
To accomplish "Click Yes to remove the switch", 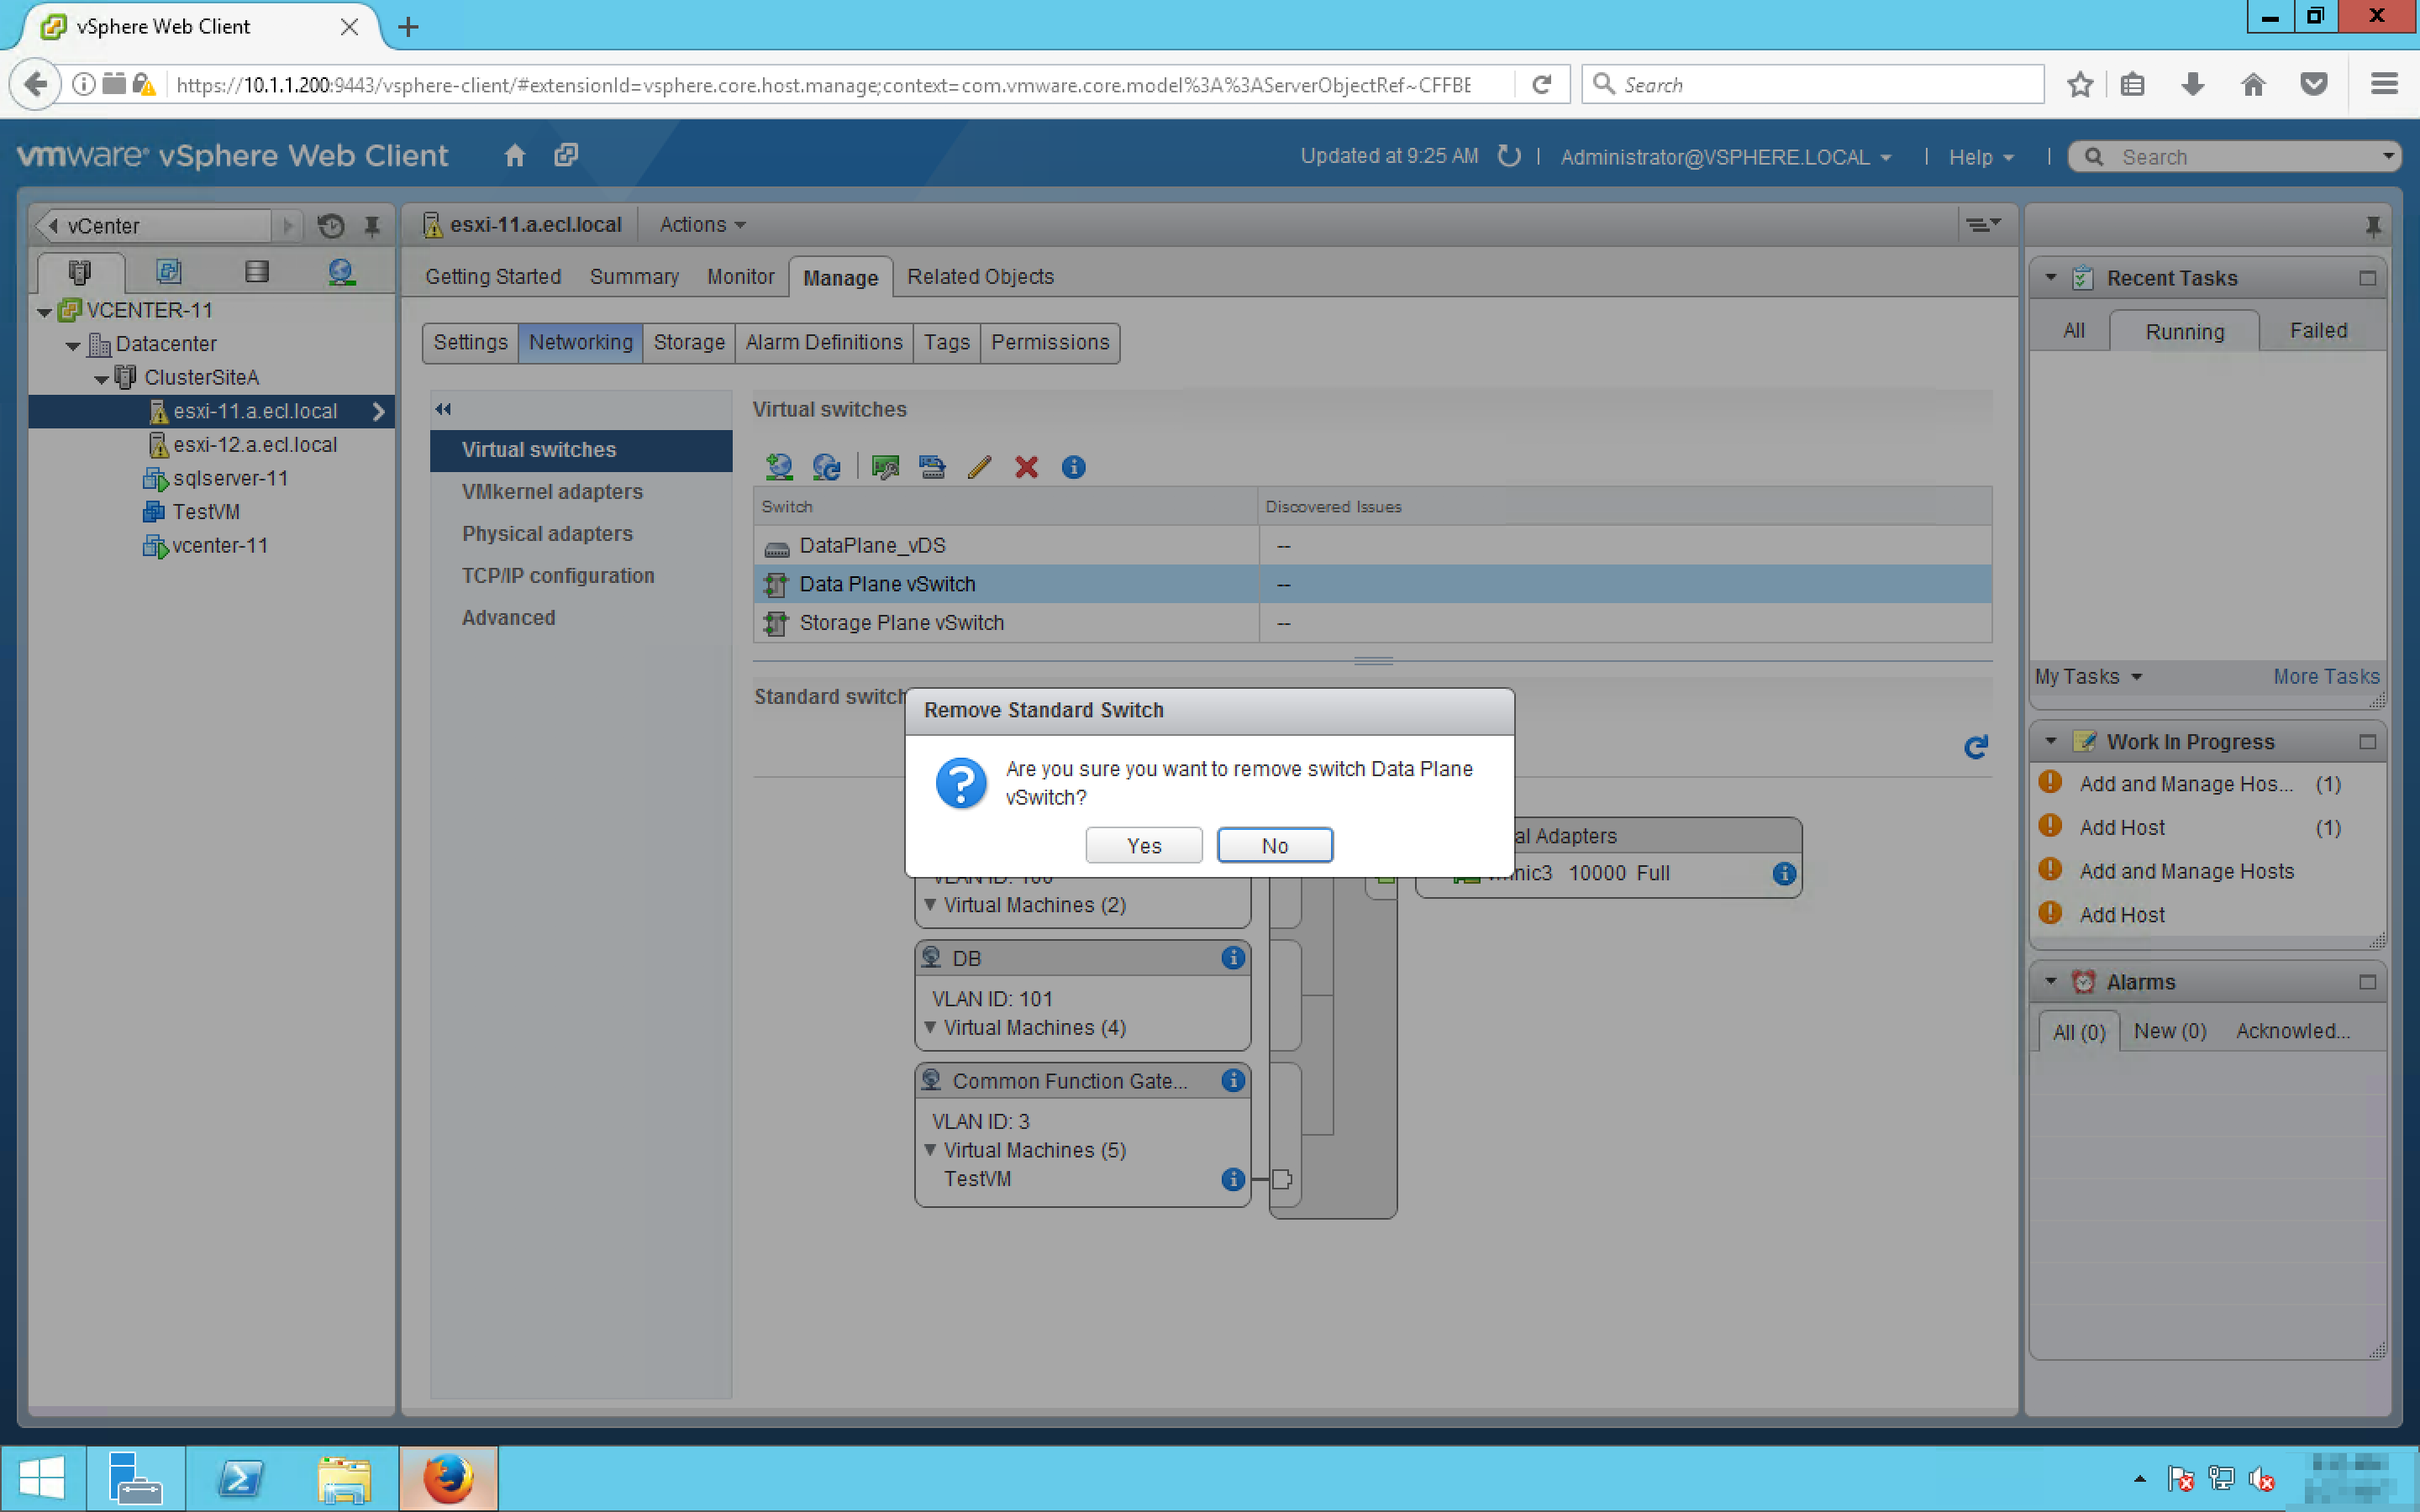I will coord(1143,845).
